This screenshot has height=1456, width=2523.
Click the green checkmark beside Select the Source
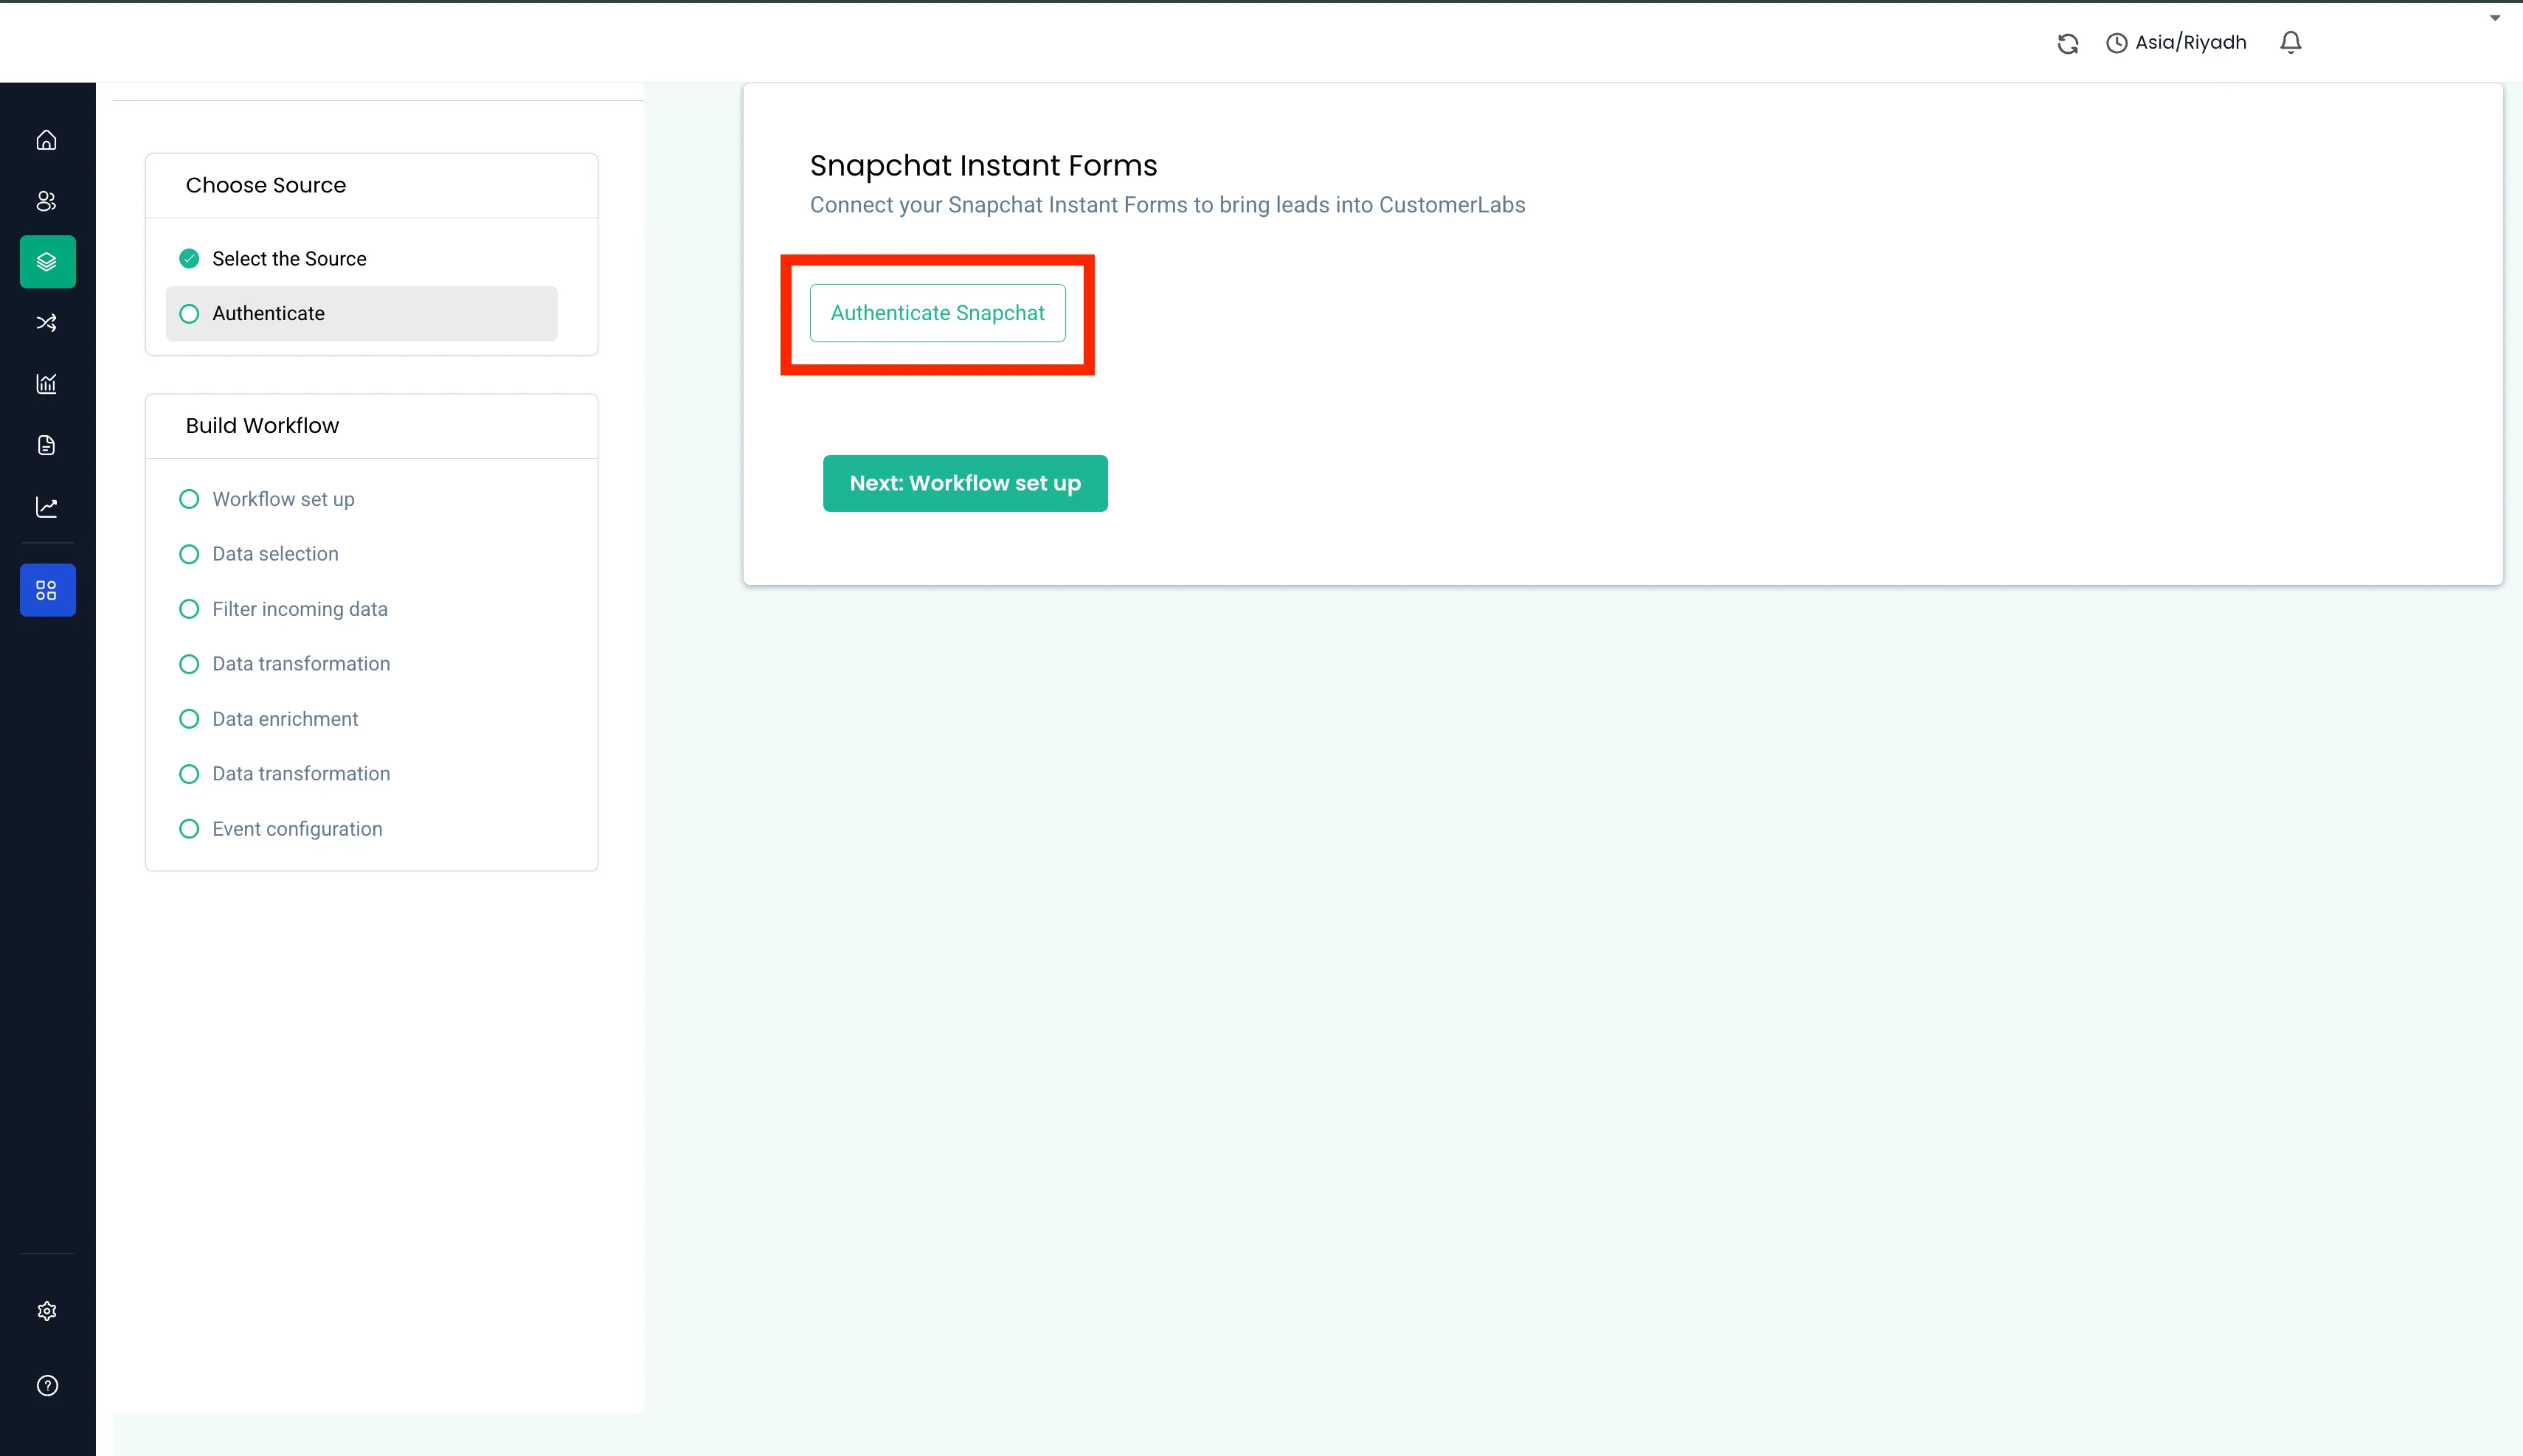pos(189,259)
